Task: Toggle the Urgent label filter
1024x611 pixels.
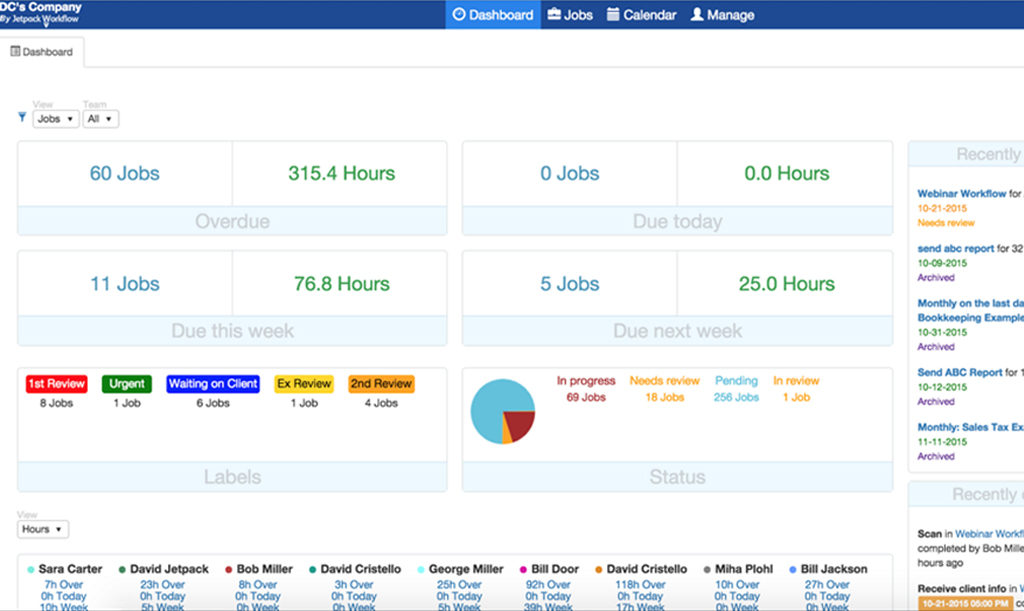Action: point(126,383)
